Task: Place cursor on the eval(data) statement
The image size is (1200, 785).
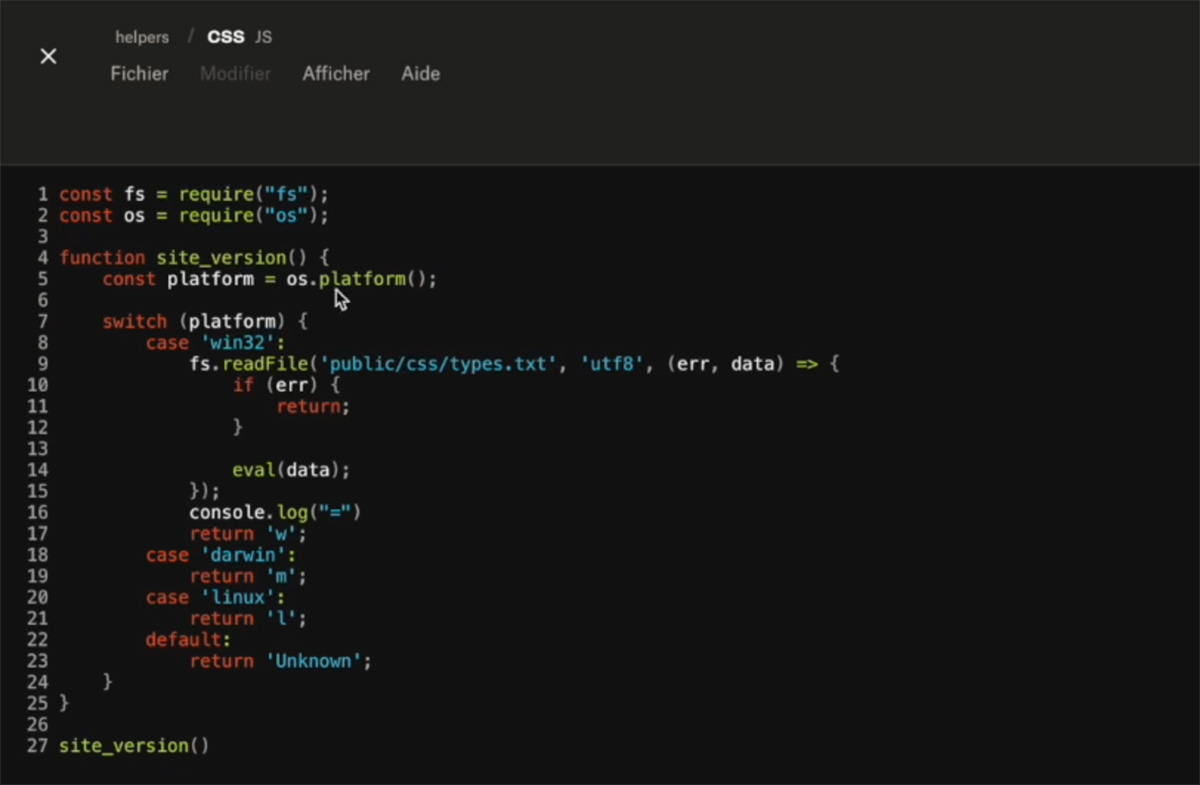Action: (x=291, y=470)
